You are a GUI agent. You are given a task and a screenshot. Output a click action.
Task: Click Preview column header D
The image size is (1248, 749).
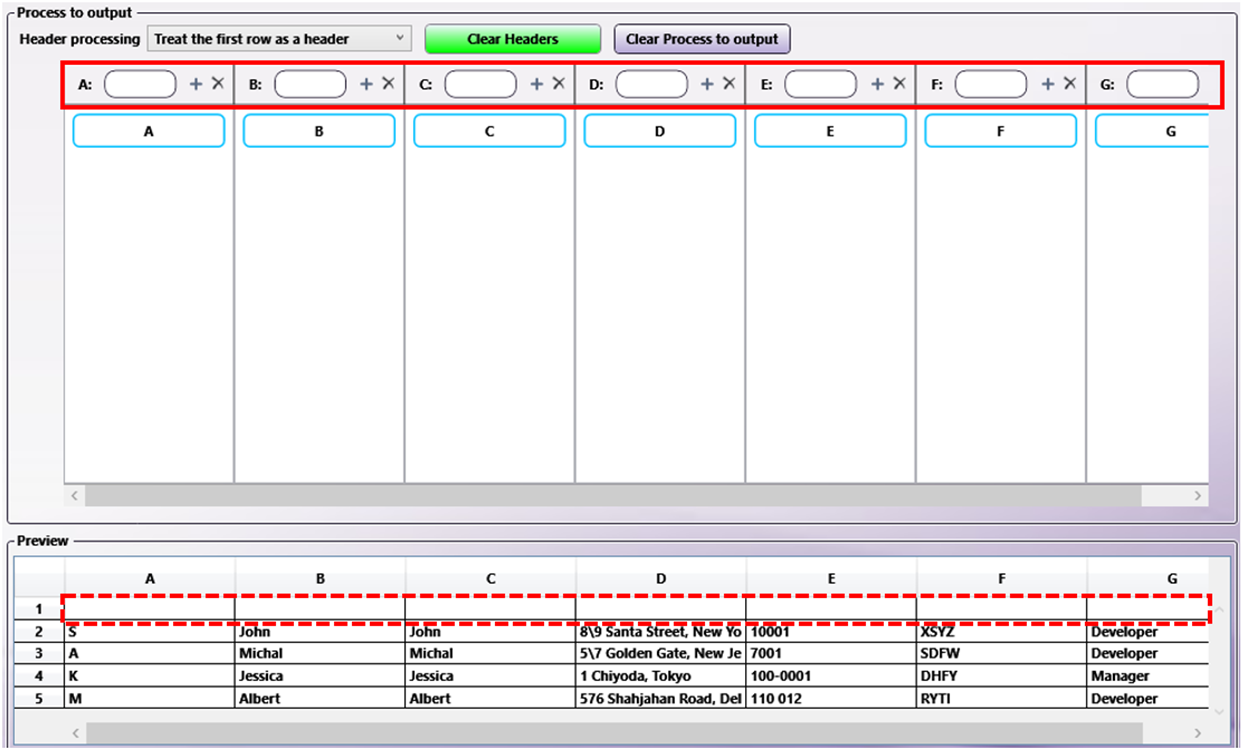click(x=661, y=578)
